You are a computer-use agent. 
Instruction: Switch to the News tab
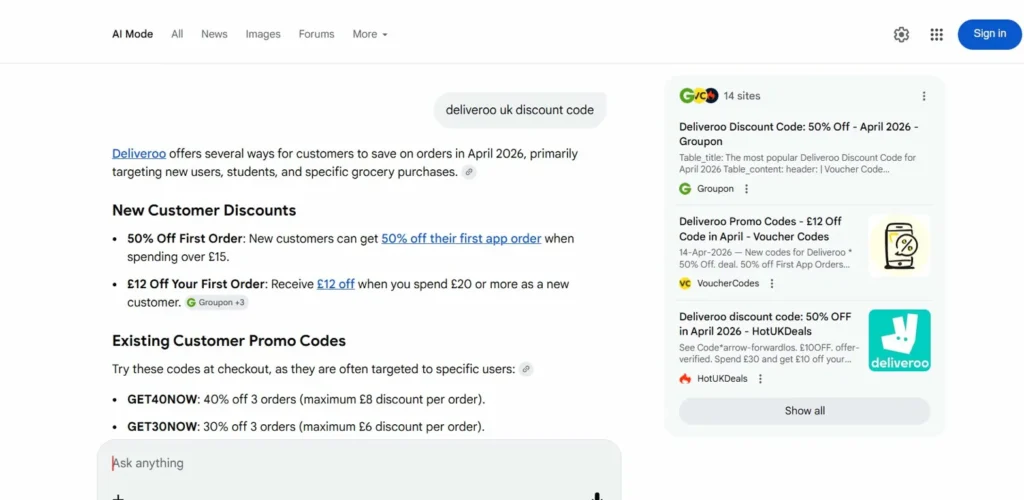214,34
